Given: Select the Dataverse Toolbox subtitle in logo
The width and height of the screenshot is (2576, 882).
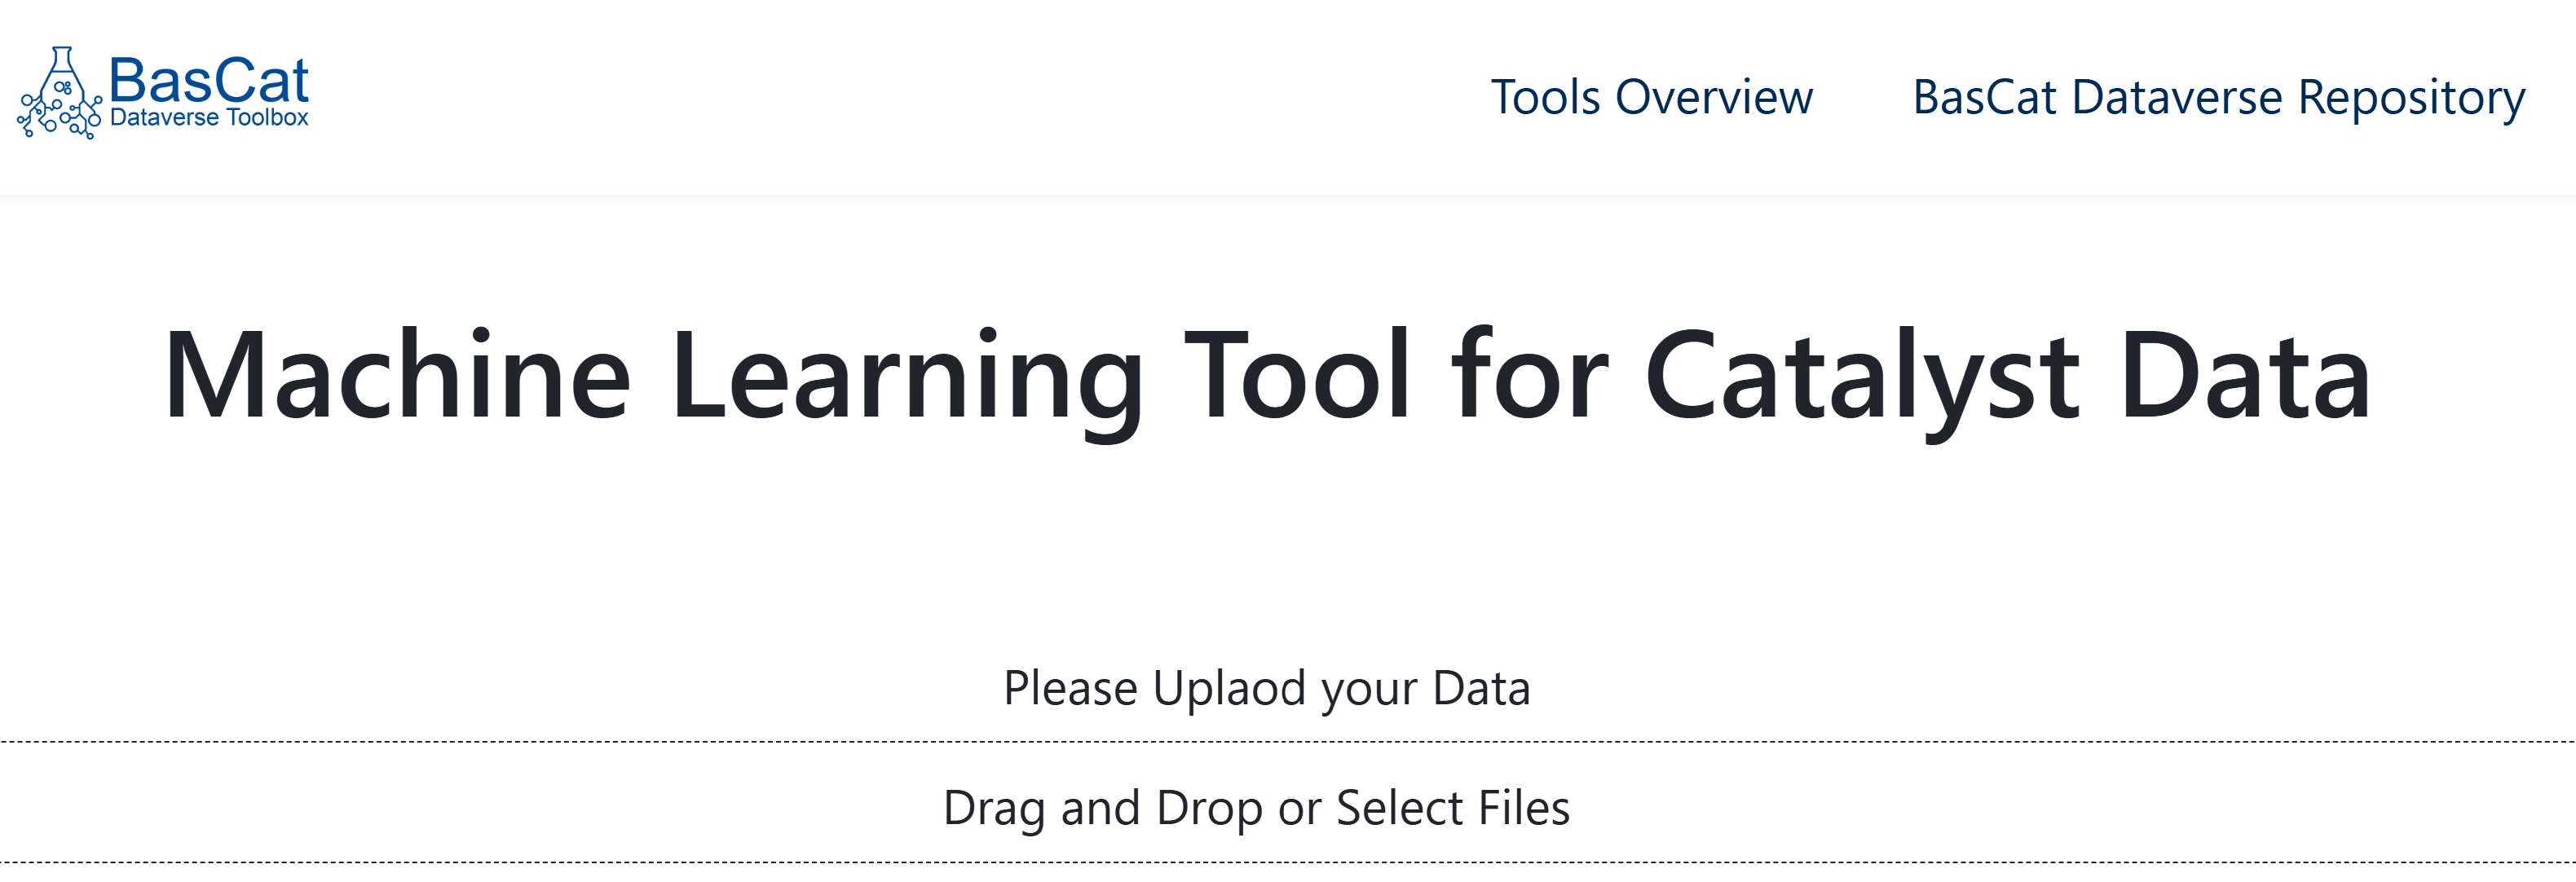Looking at the screenshot, I should [209, 118].
